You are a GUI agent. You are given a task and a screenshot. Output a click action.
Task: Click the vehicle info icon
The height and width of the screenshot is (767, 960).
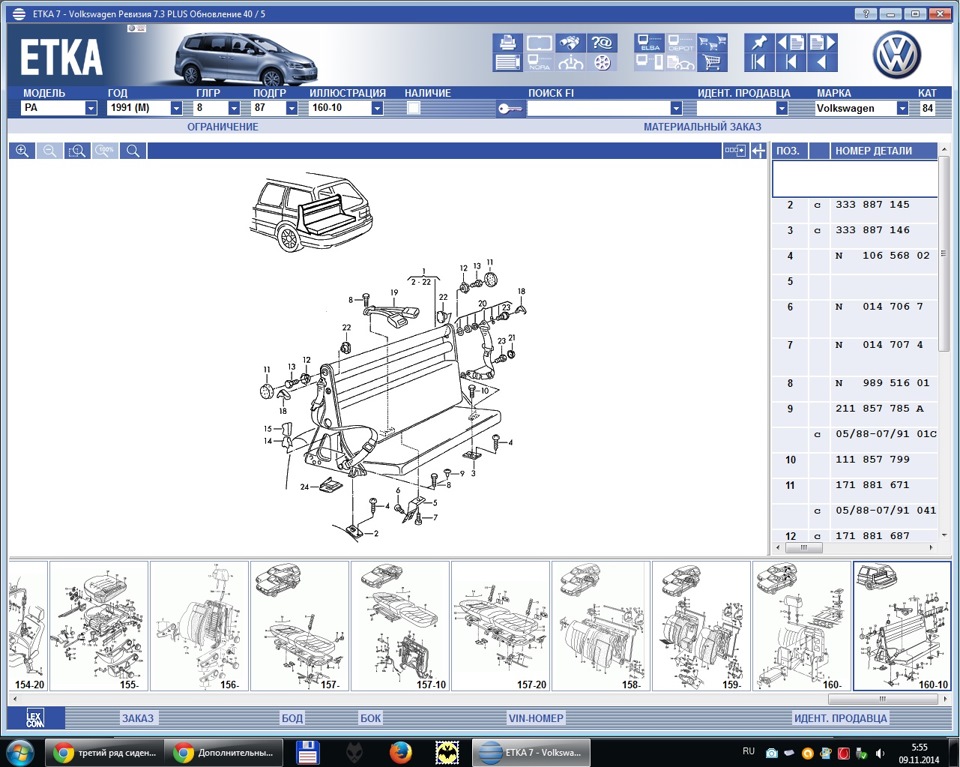[571, 62]
